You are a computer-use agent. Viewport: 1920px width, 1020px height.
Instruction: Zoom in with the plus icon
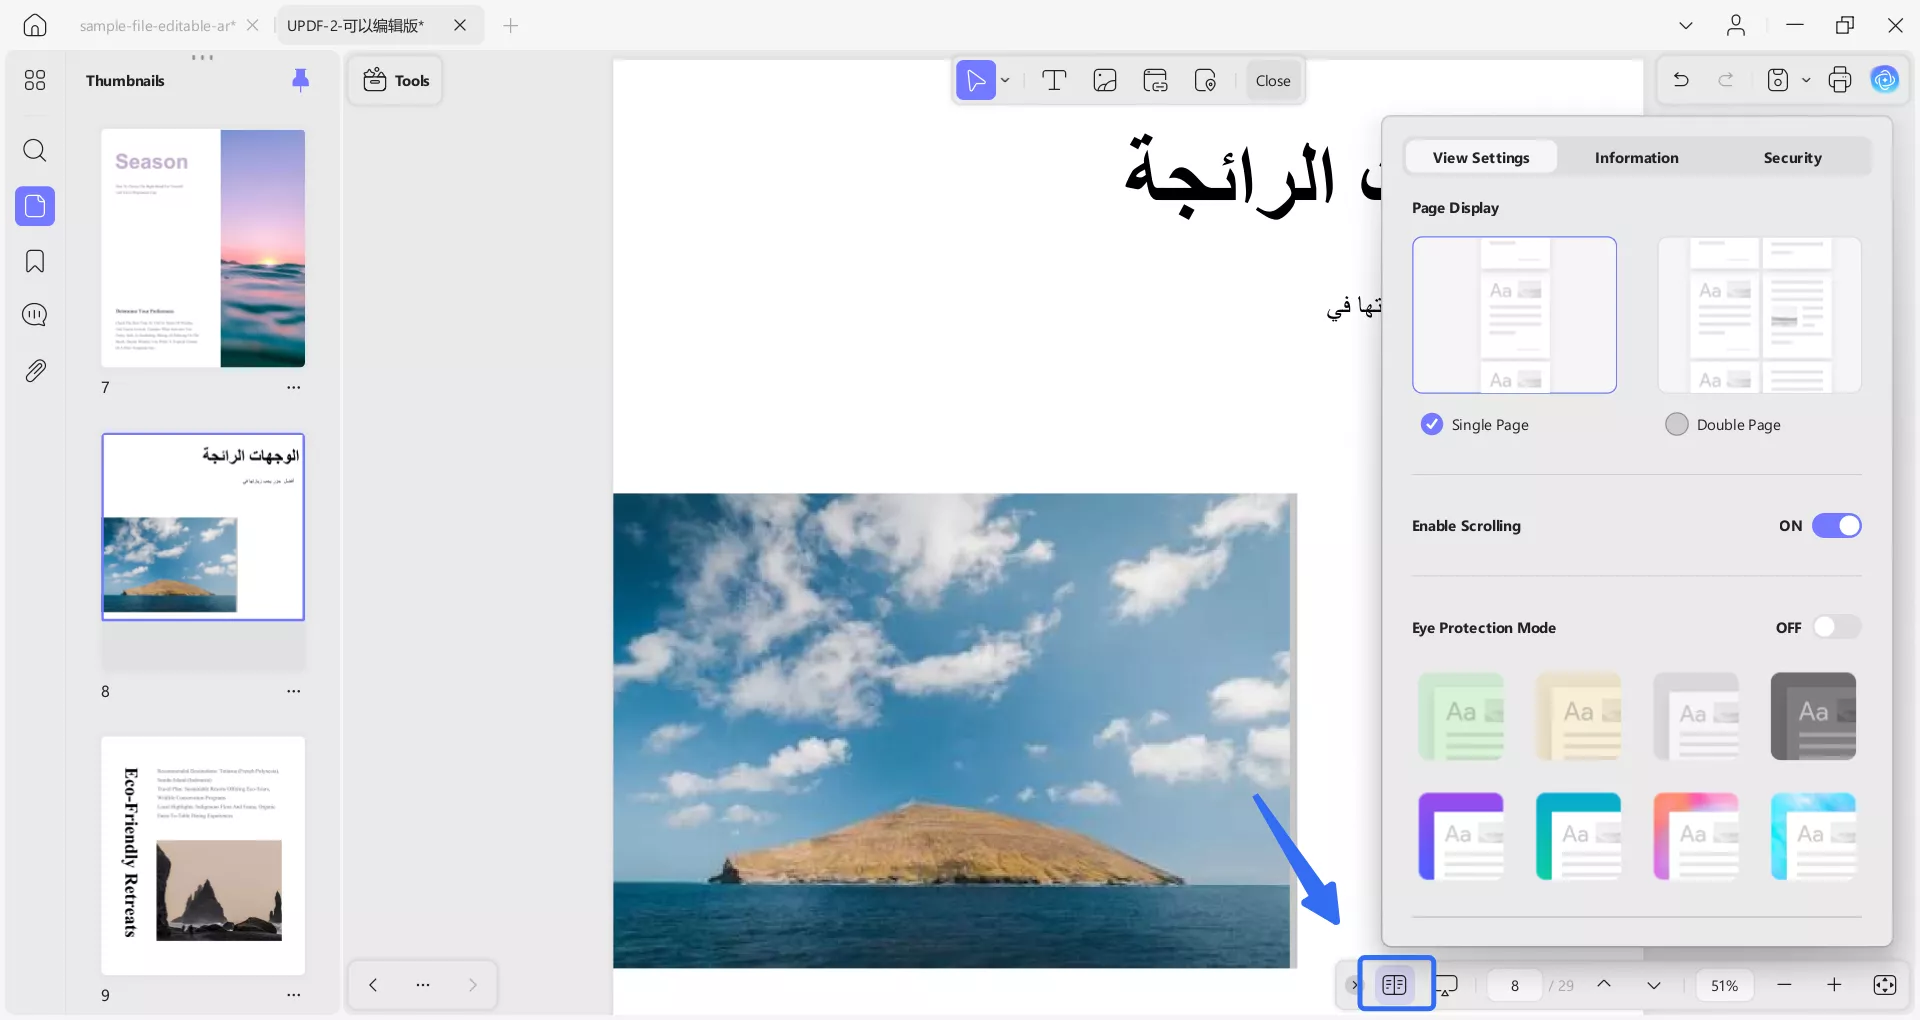[1834, 985]
